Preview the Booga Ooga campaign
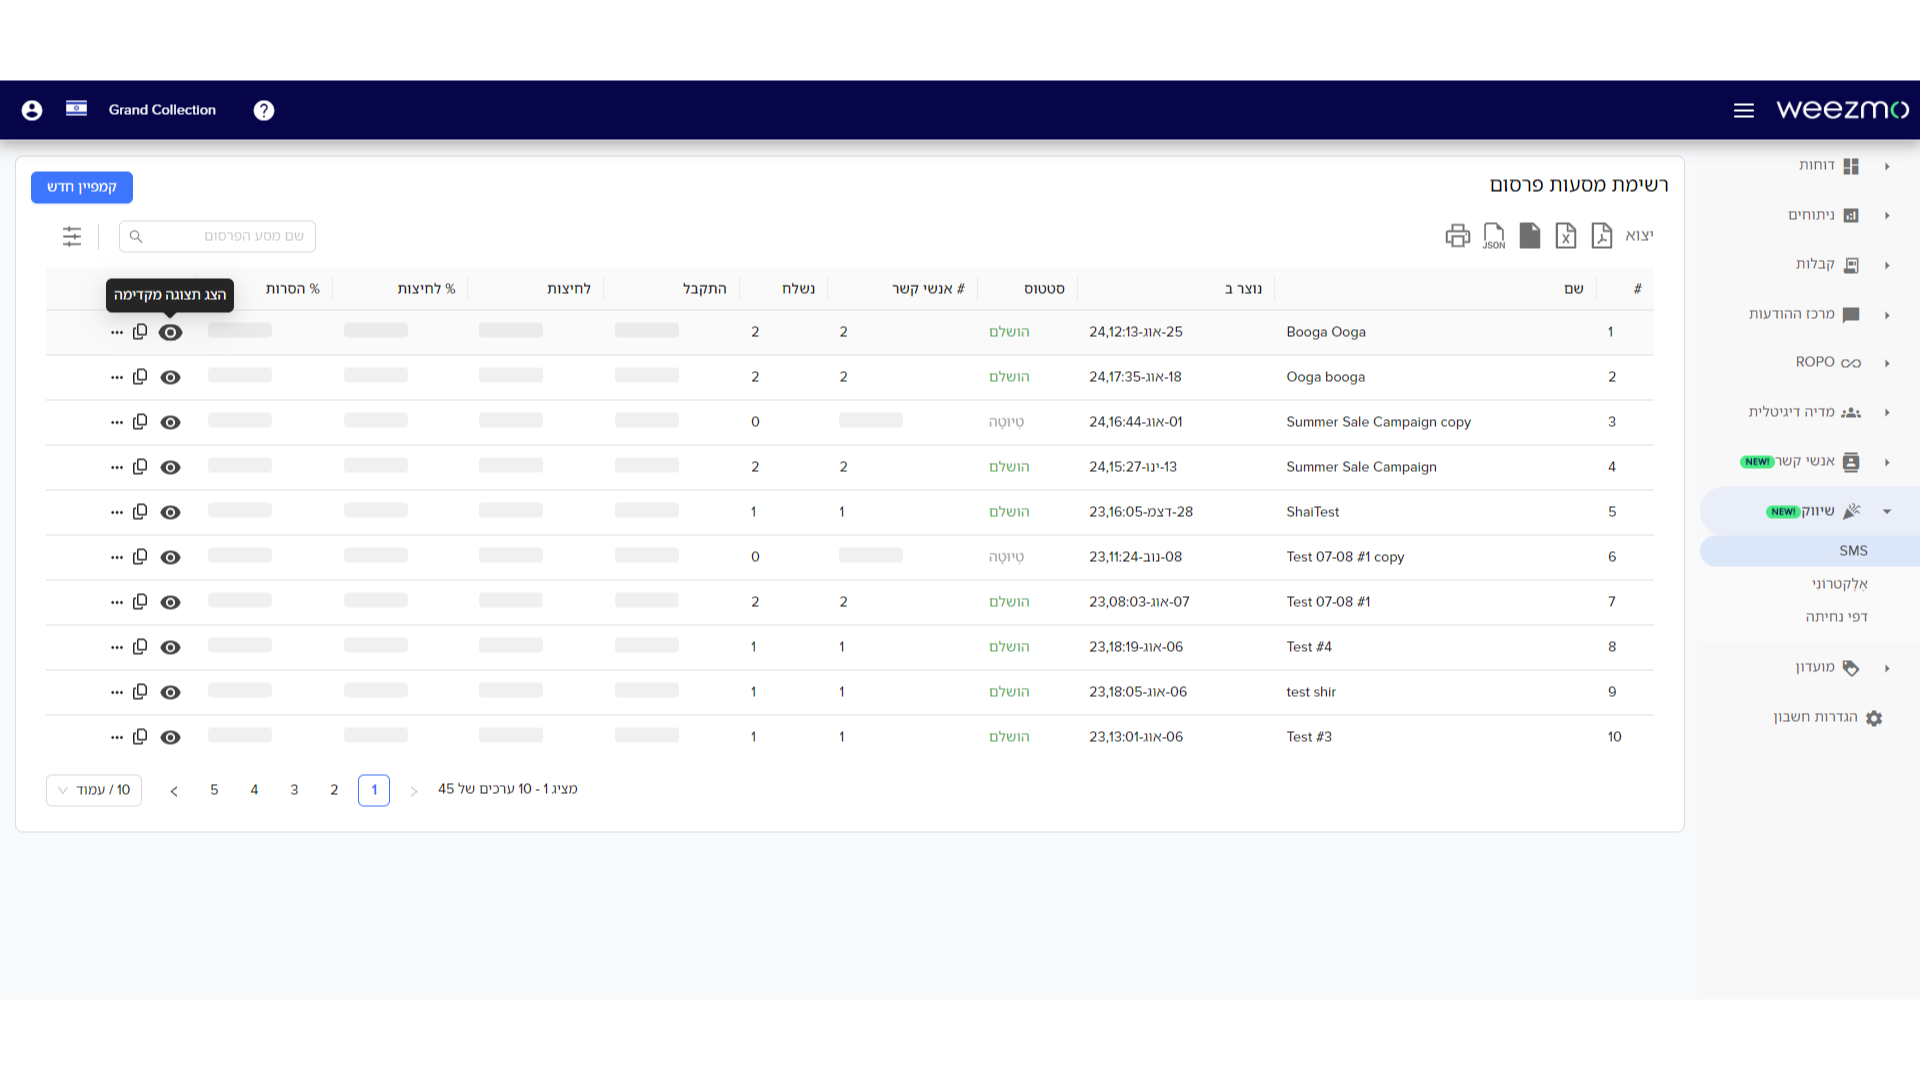 [x=171, y=332]
